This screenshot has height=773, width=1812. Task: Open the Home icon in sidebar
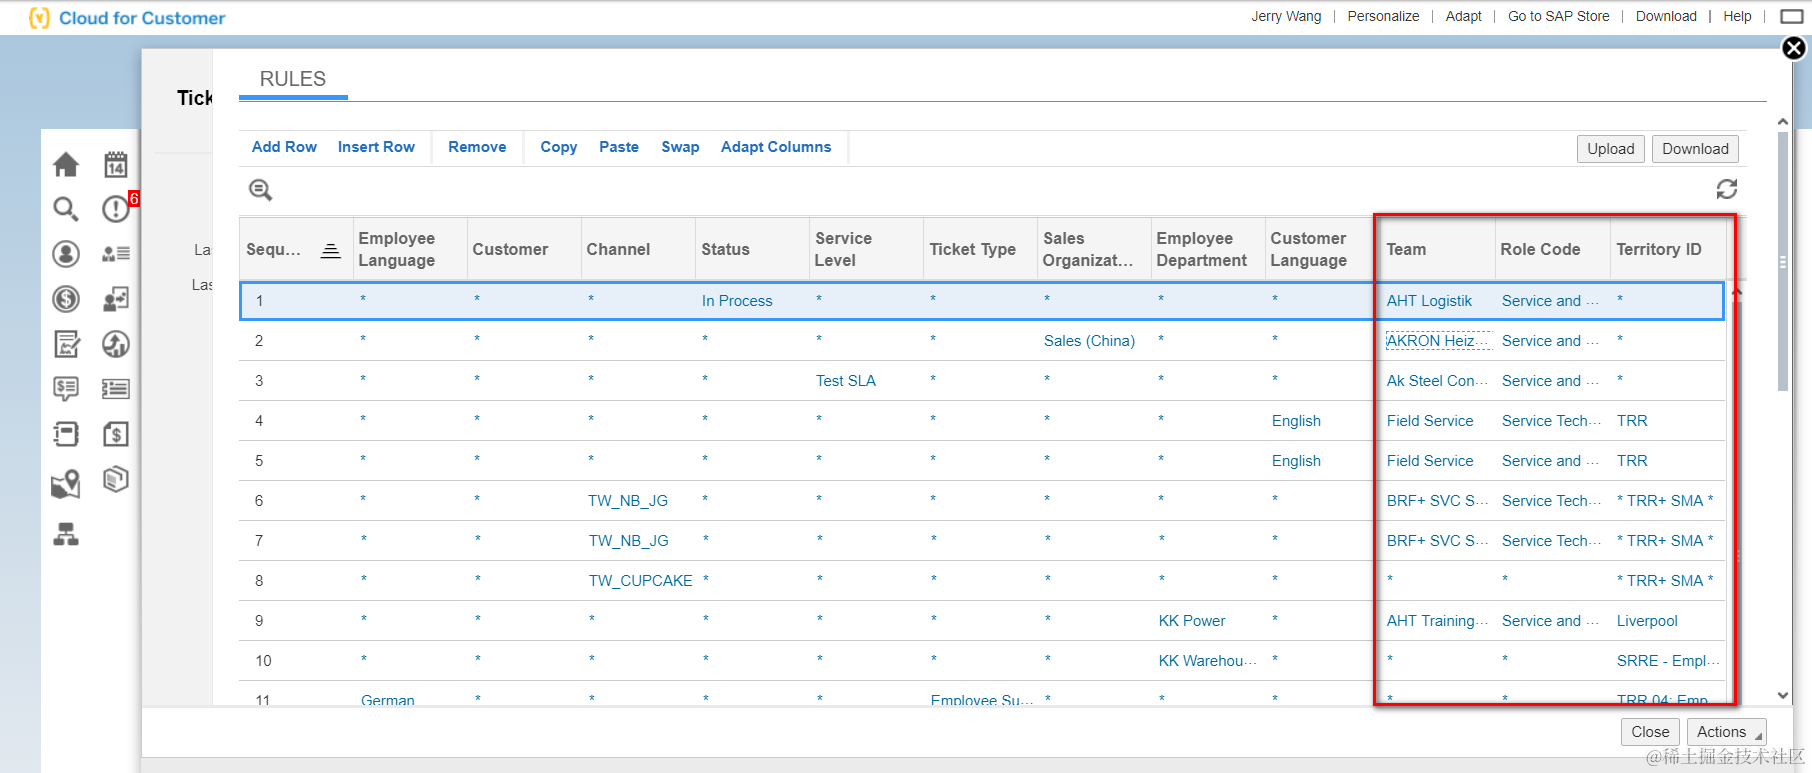pos(66,164)
